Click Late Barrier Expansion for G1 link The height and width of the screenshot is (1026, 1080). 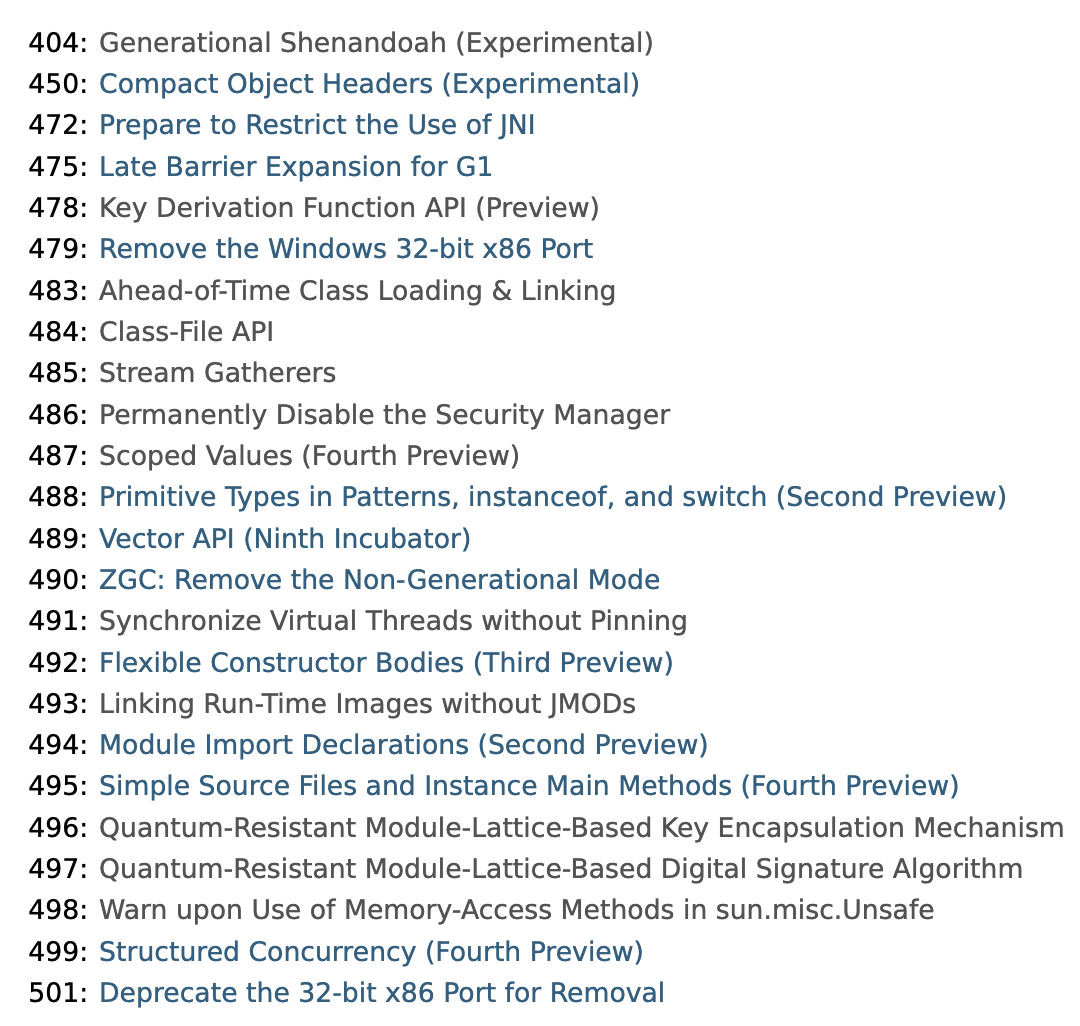point(295,167)
